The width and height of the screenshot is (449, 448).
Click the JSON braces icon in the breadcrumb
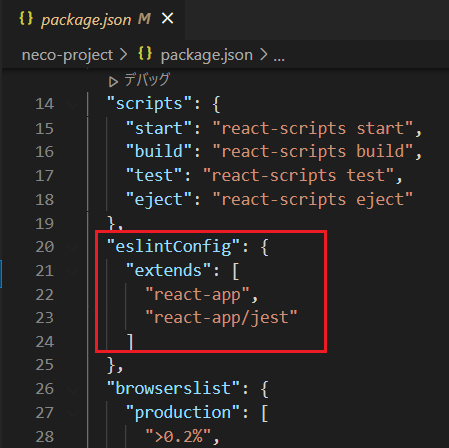tap(145, 53)
